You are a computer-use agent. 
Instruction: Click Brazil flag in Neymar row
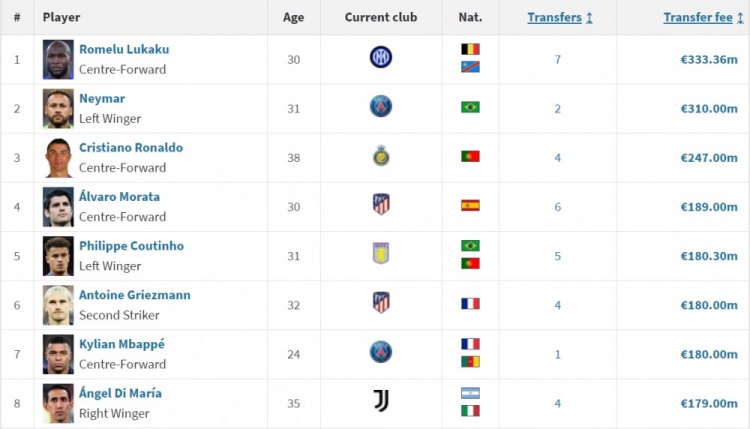coord(470,107)
